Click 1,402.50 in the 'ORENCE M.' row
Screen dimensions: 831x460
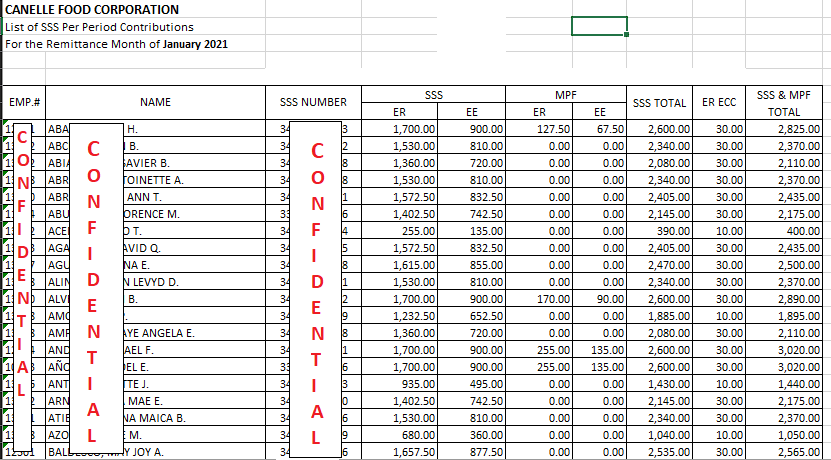pyautogui.click(x=400, y=214)
